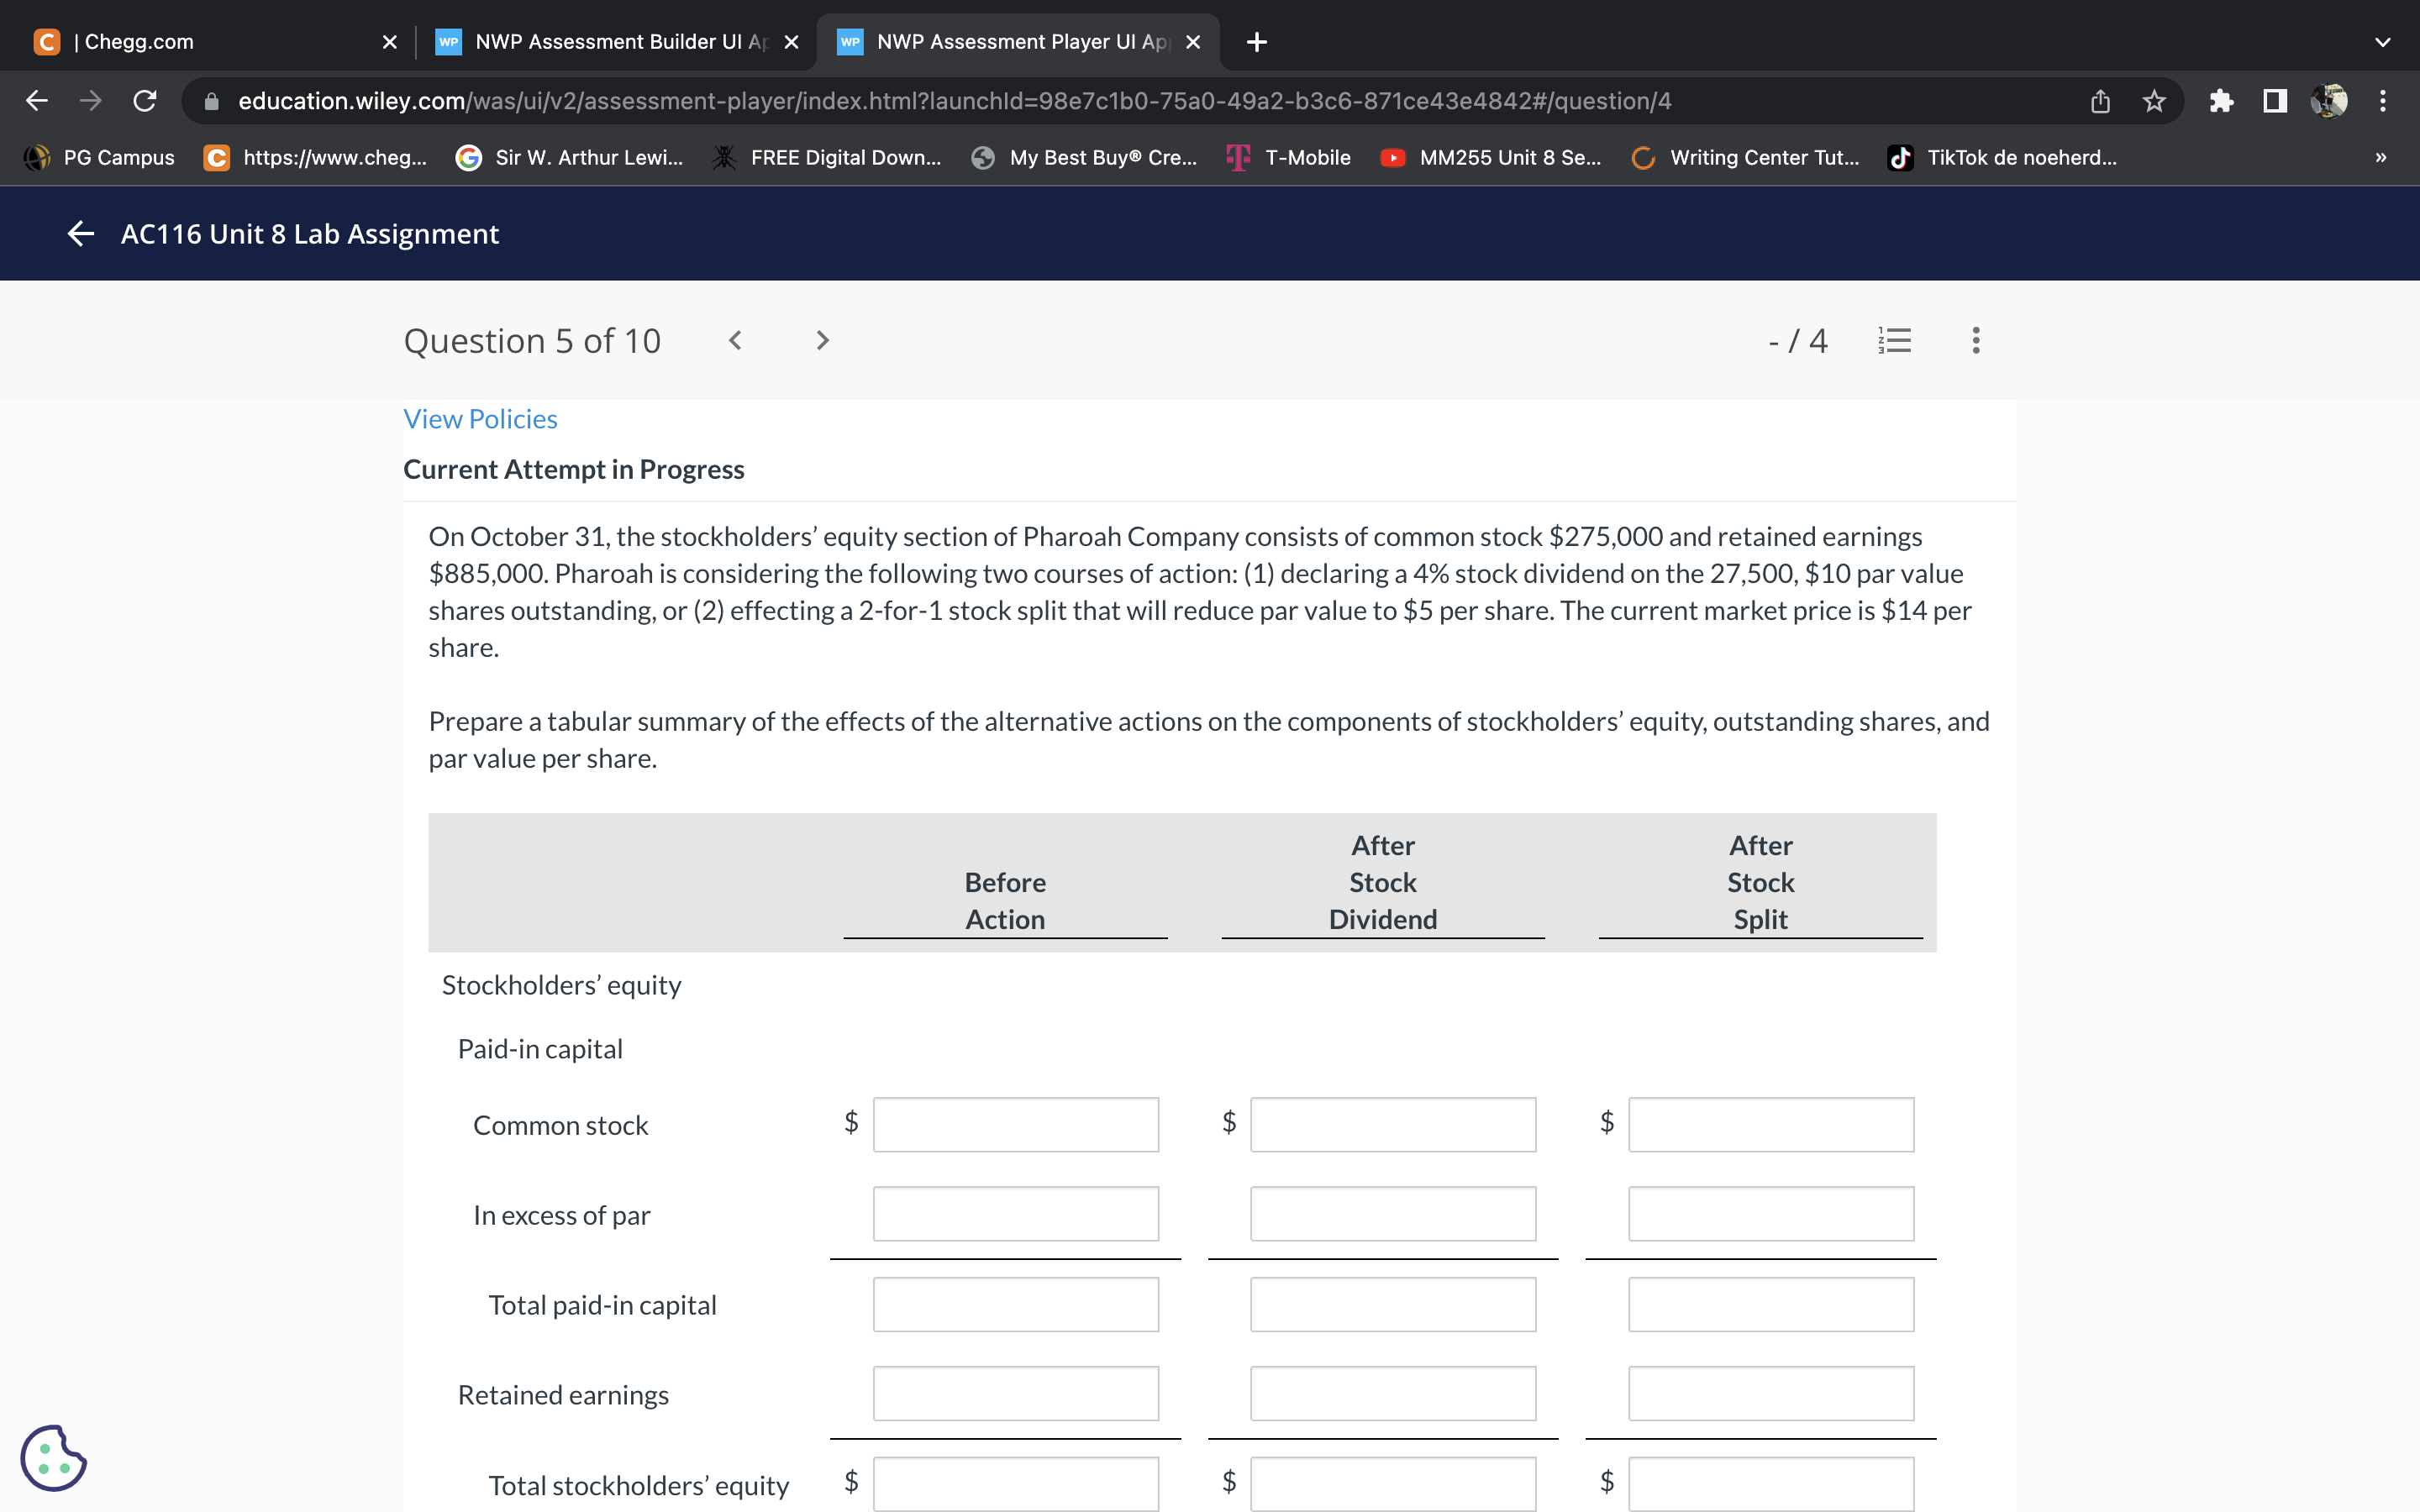Click the Common stock Before Action input field
The image size is (2420, 1512).
pos(1014,1124)
